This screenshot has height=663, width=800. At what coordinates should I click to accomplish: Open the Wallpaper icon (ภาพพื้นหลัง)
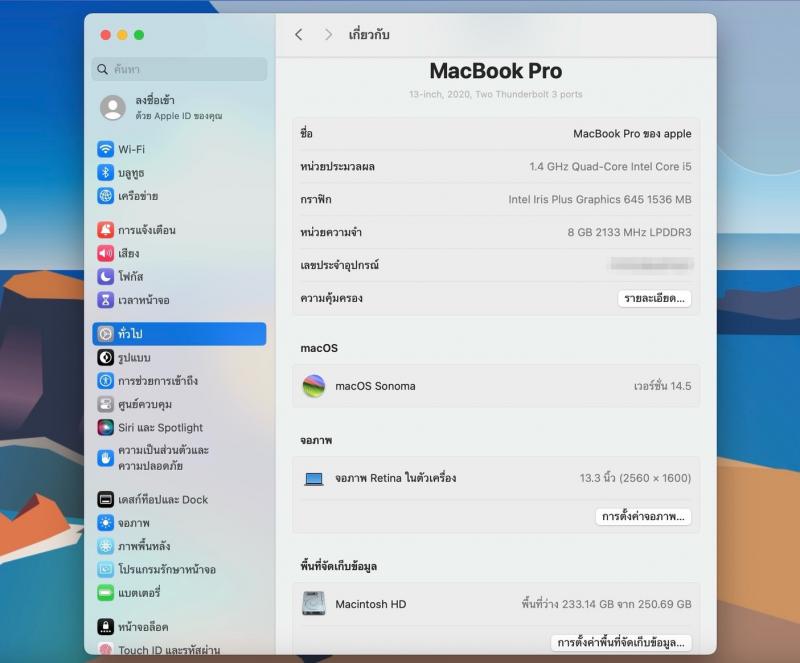[106, 546]
